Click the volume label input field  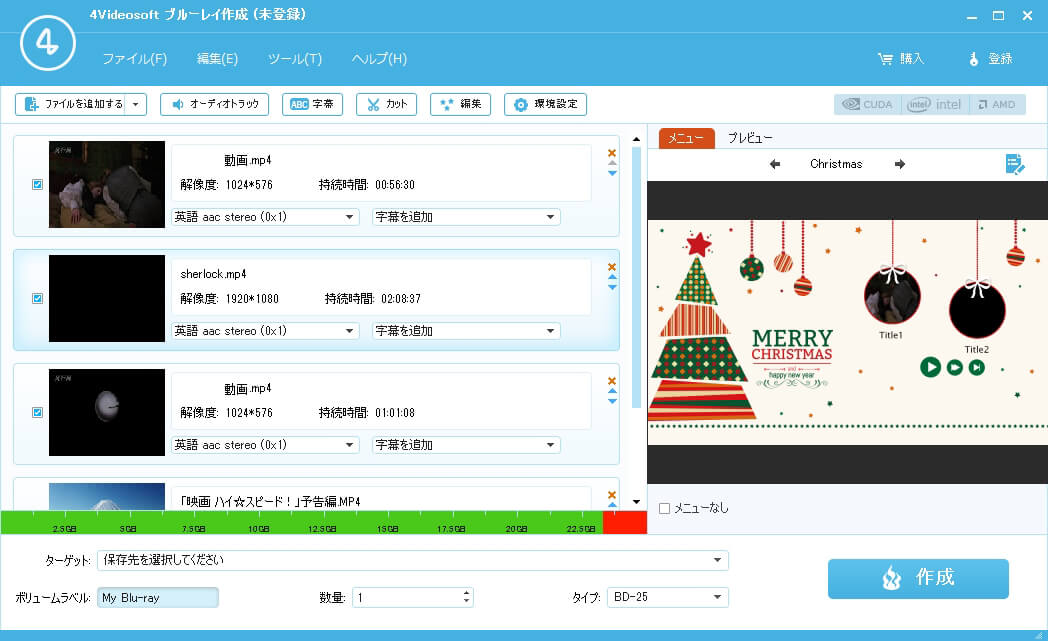(x=158, y=598)
